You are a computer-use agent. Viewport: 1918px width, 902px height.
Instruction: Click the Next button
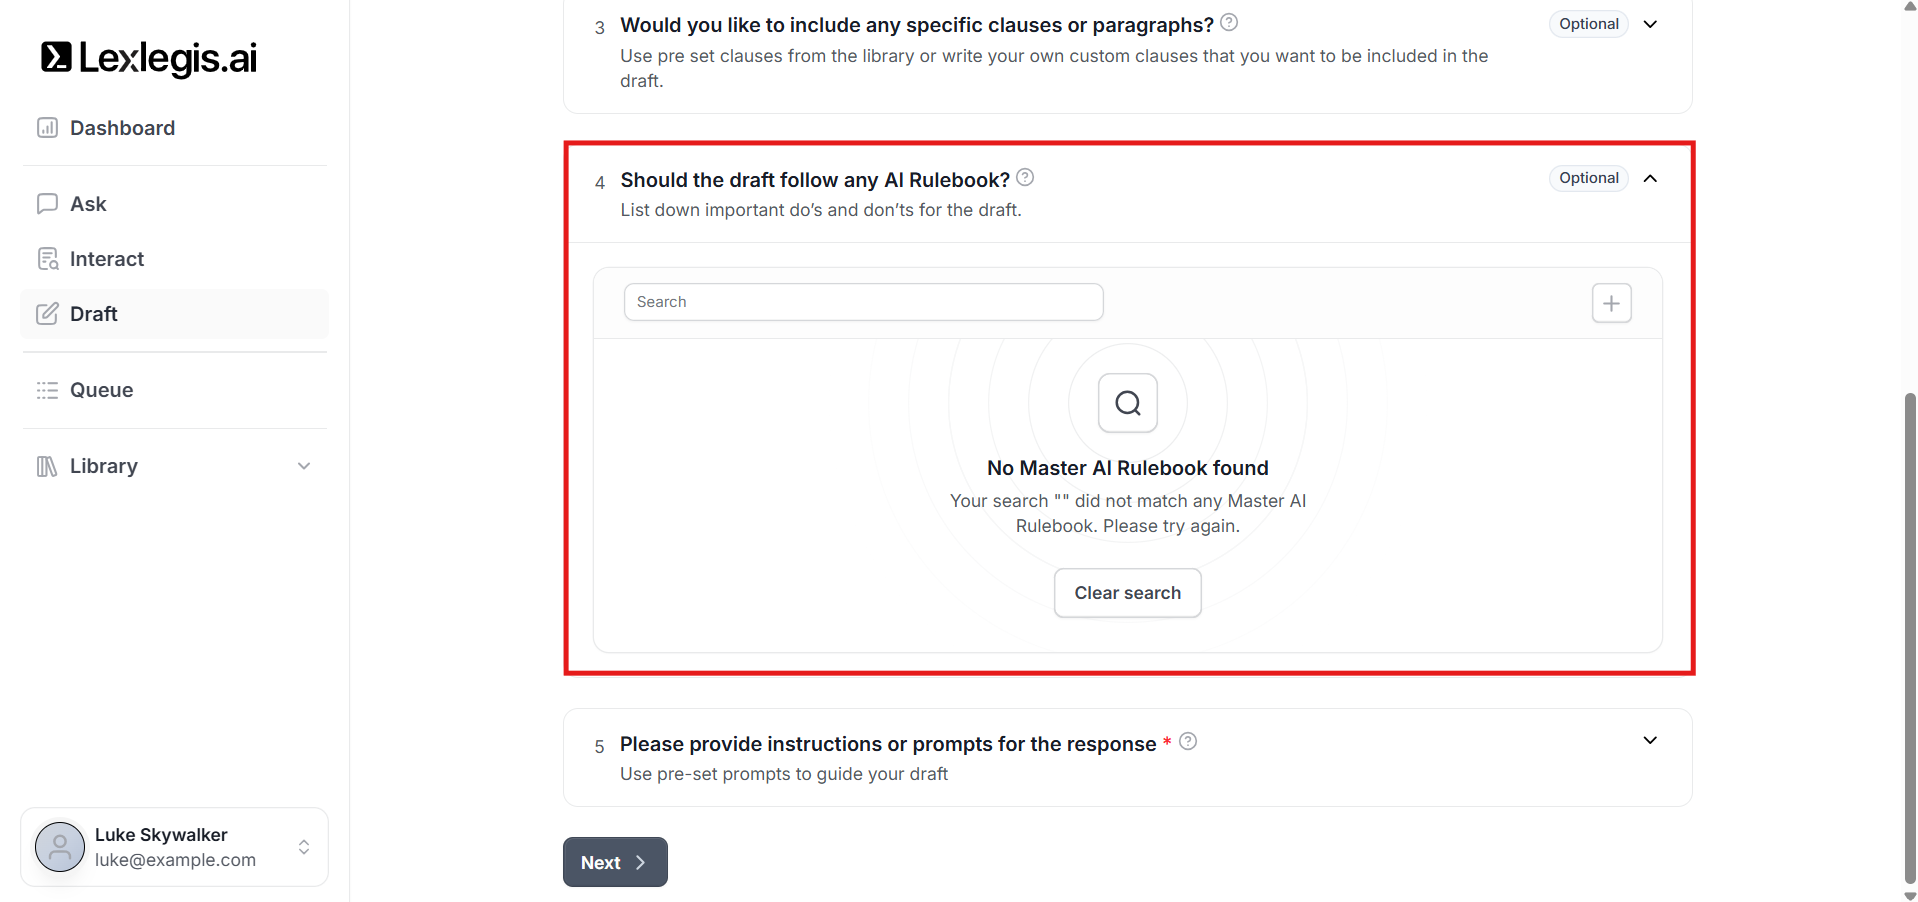click(614, 862)
